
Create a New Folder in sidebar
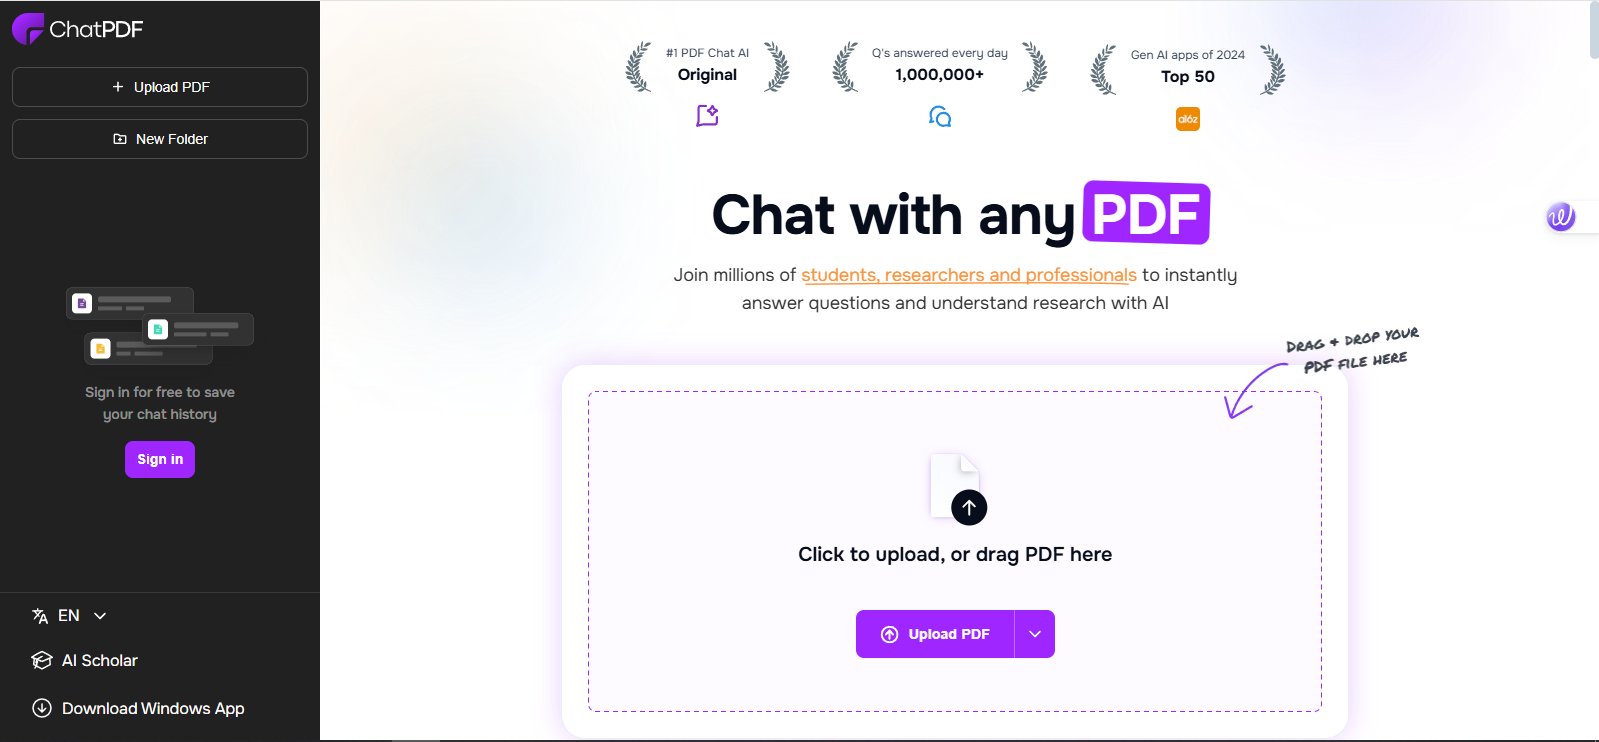pos(160,139)
